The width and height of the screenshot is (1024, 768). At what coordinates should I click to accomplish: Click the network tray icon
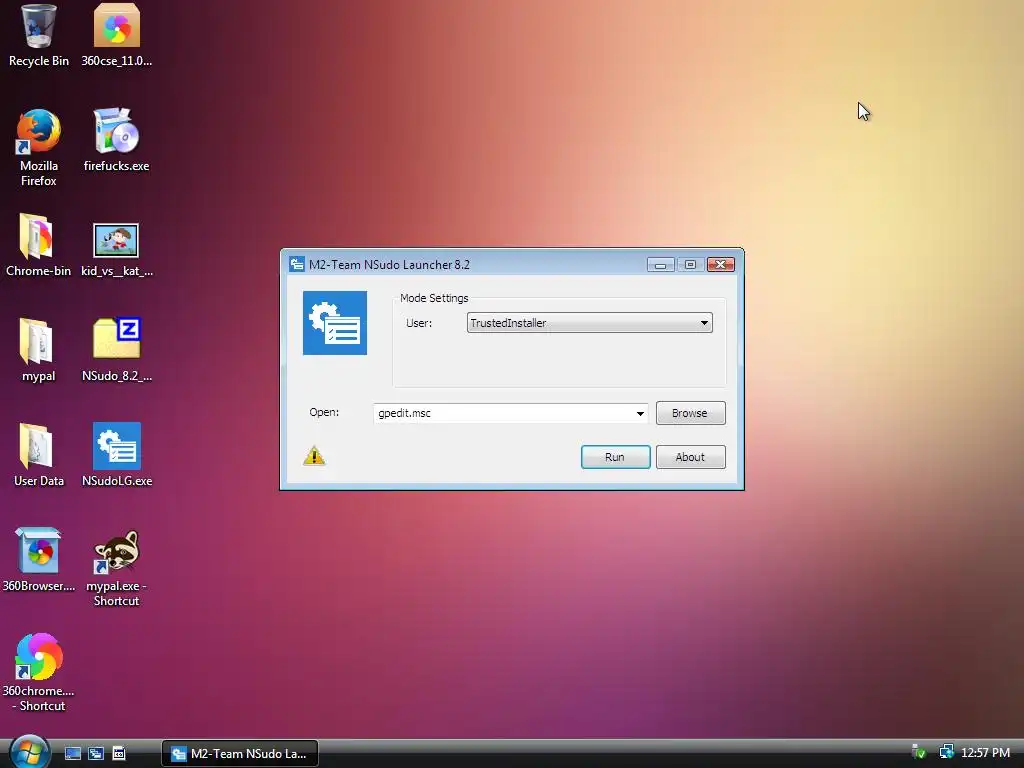946,752
